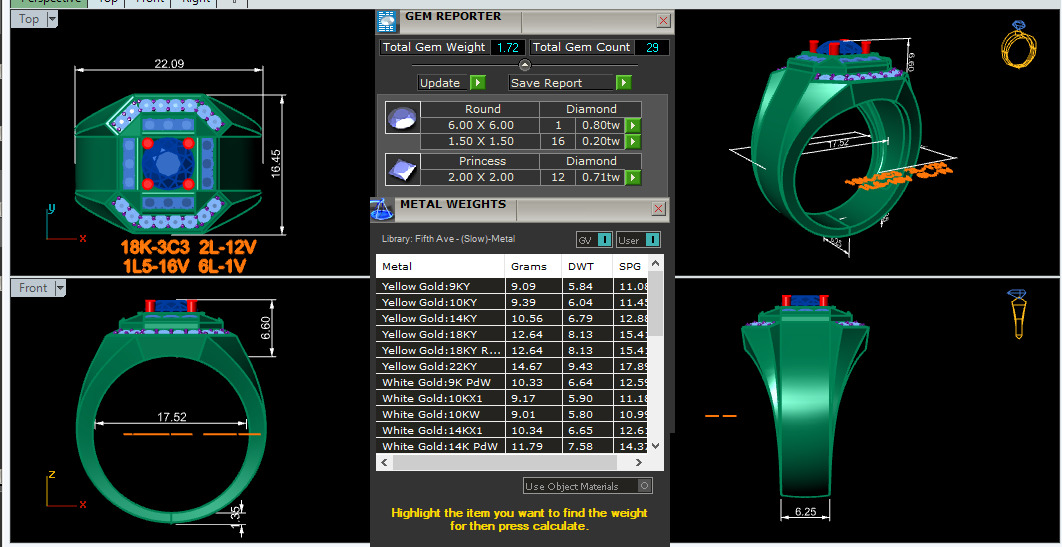This screenshot has height=547, width=1062.
Task: Click green arrow for 2.00 X 2.00 row
Action: click(633, 177)
